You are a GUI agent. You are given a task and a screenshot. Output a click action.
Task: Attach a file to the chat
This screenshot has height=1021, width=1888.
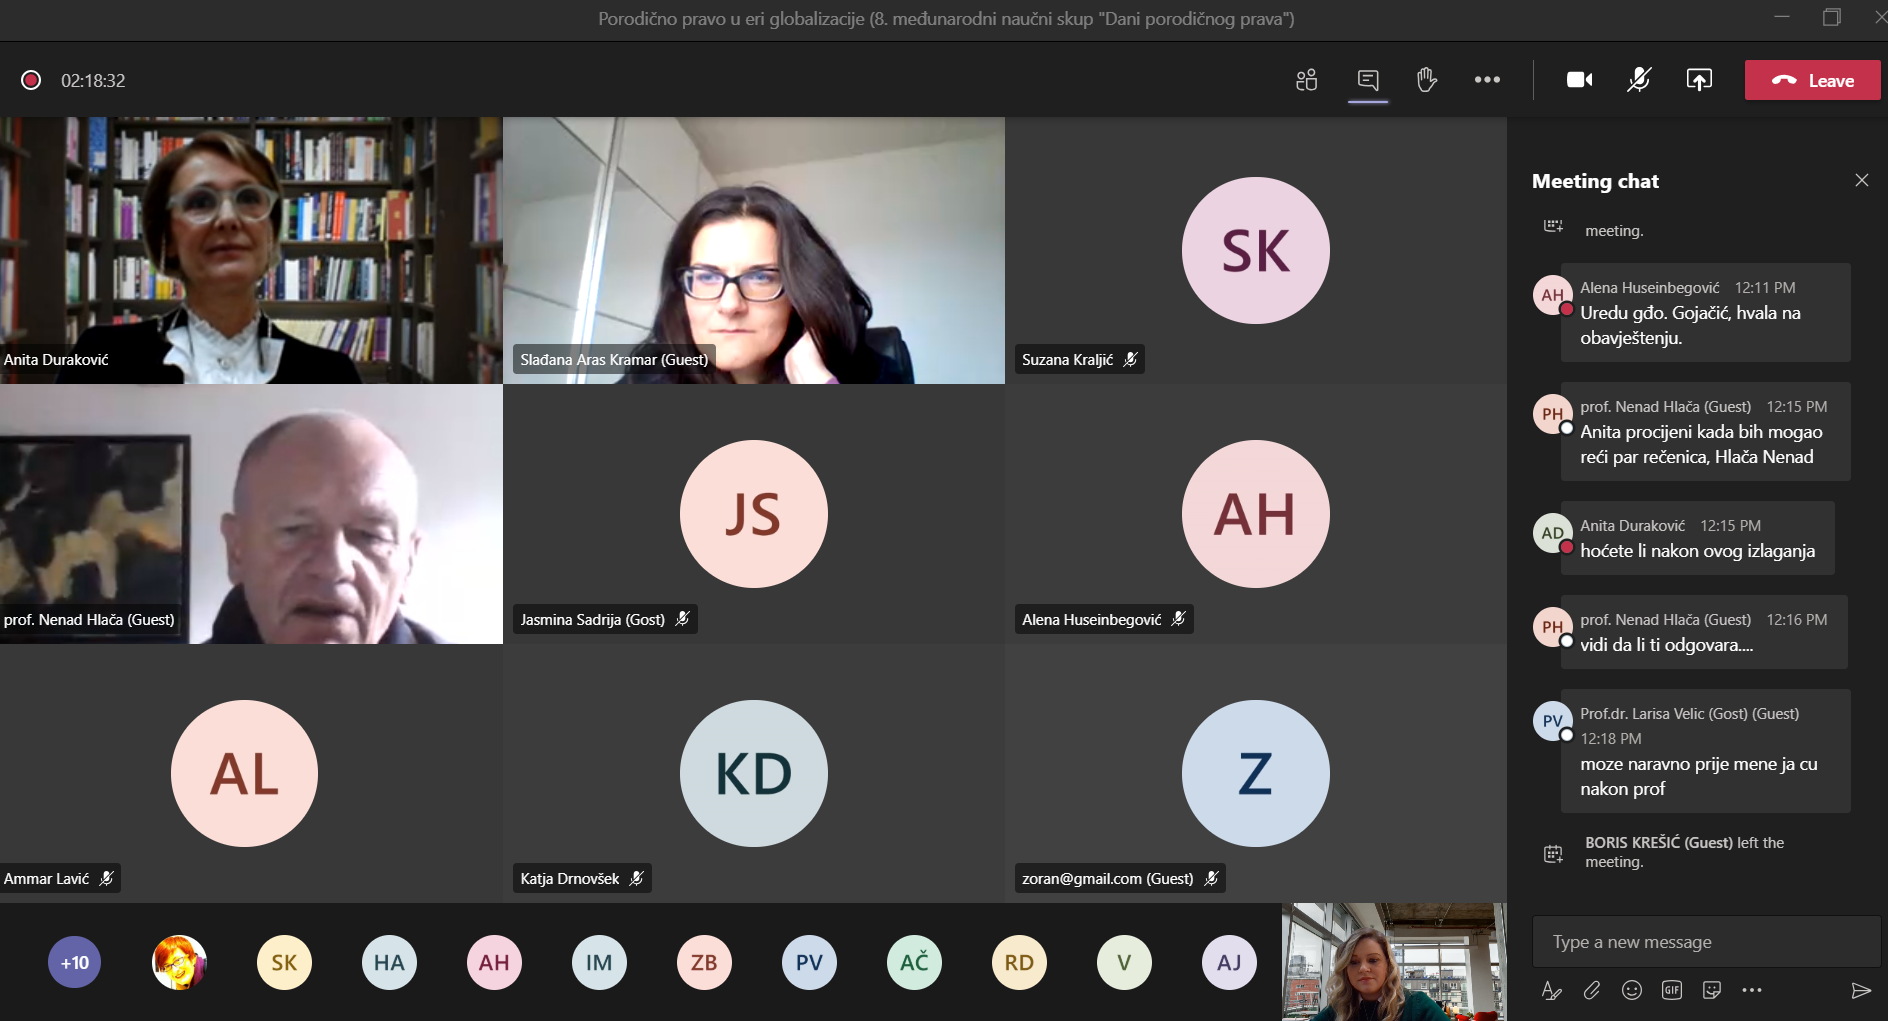click(1592, 990)
